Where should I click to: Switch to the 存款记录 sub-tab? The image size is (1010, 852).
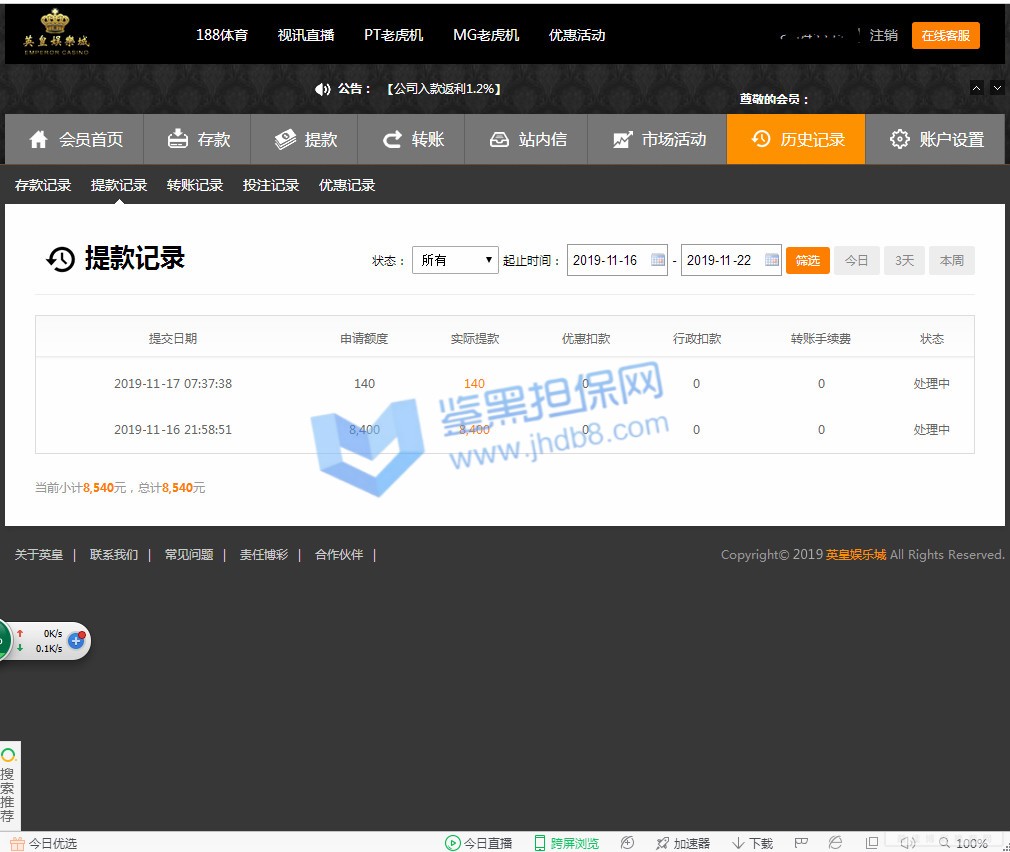tap(43, 185)
